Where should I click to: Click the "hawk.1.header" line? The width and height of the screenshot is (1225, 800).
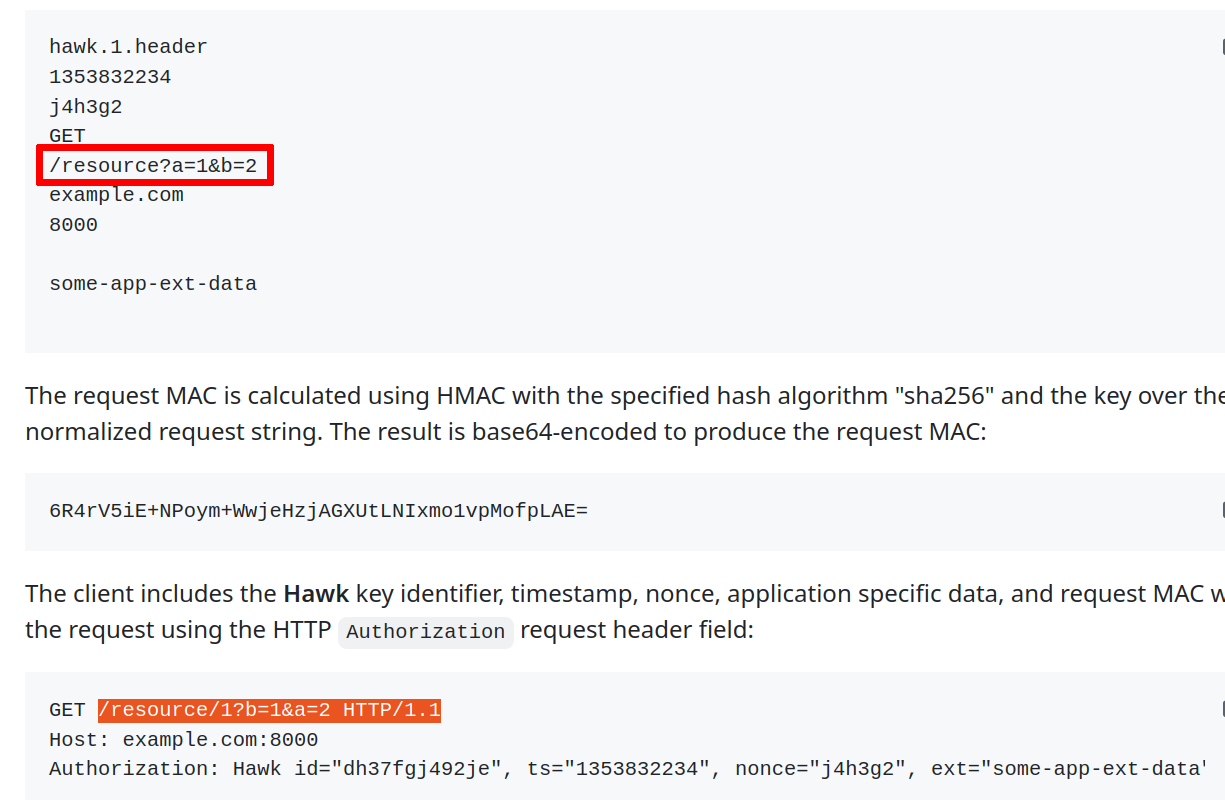[128, 47]
